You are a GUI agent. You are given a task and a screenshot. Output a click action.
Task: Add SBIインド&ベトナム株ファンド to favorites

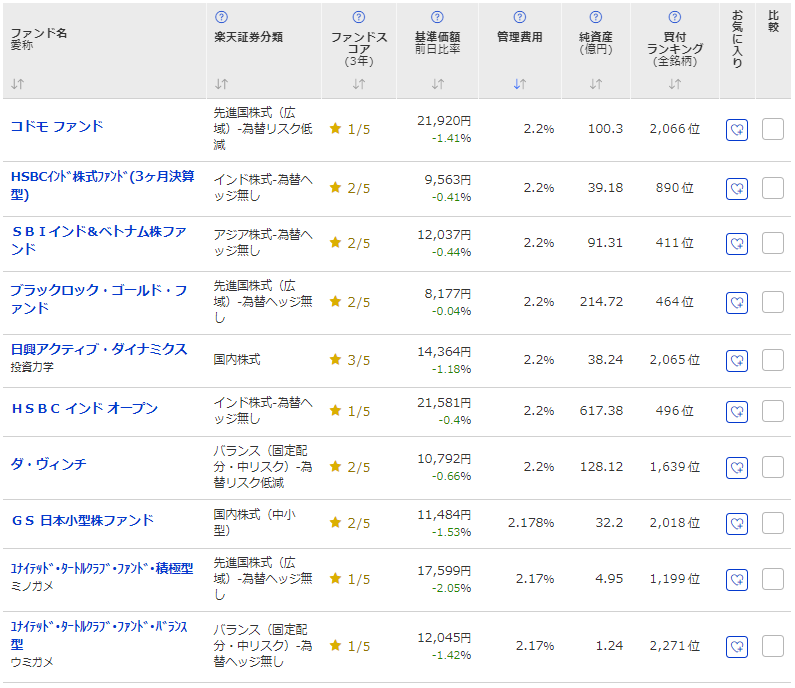[x=737, y=244]
